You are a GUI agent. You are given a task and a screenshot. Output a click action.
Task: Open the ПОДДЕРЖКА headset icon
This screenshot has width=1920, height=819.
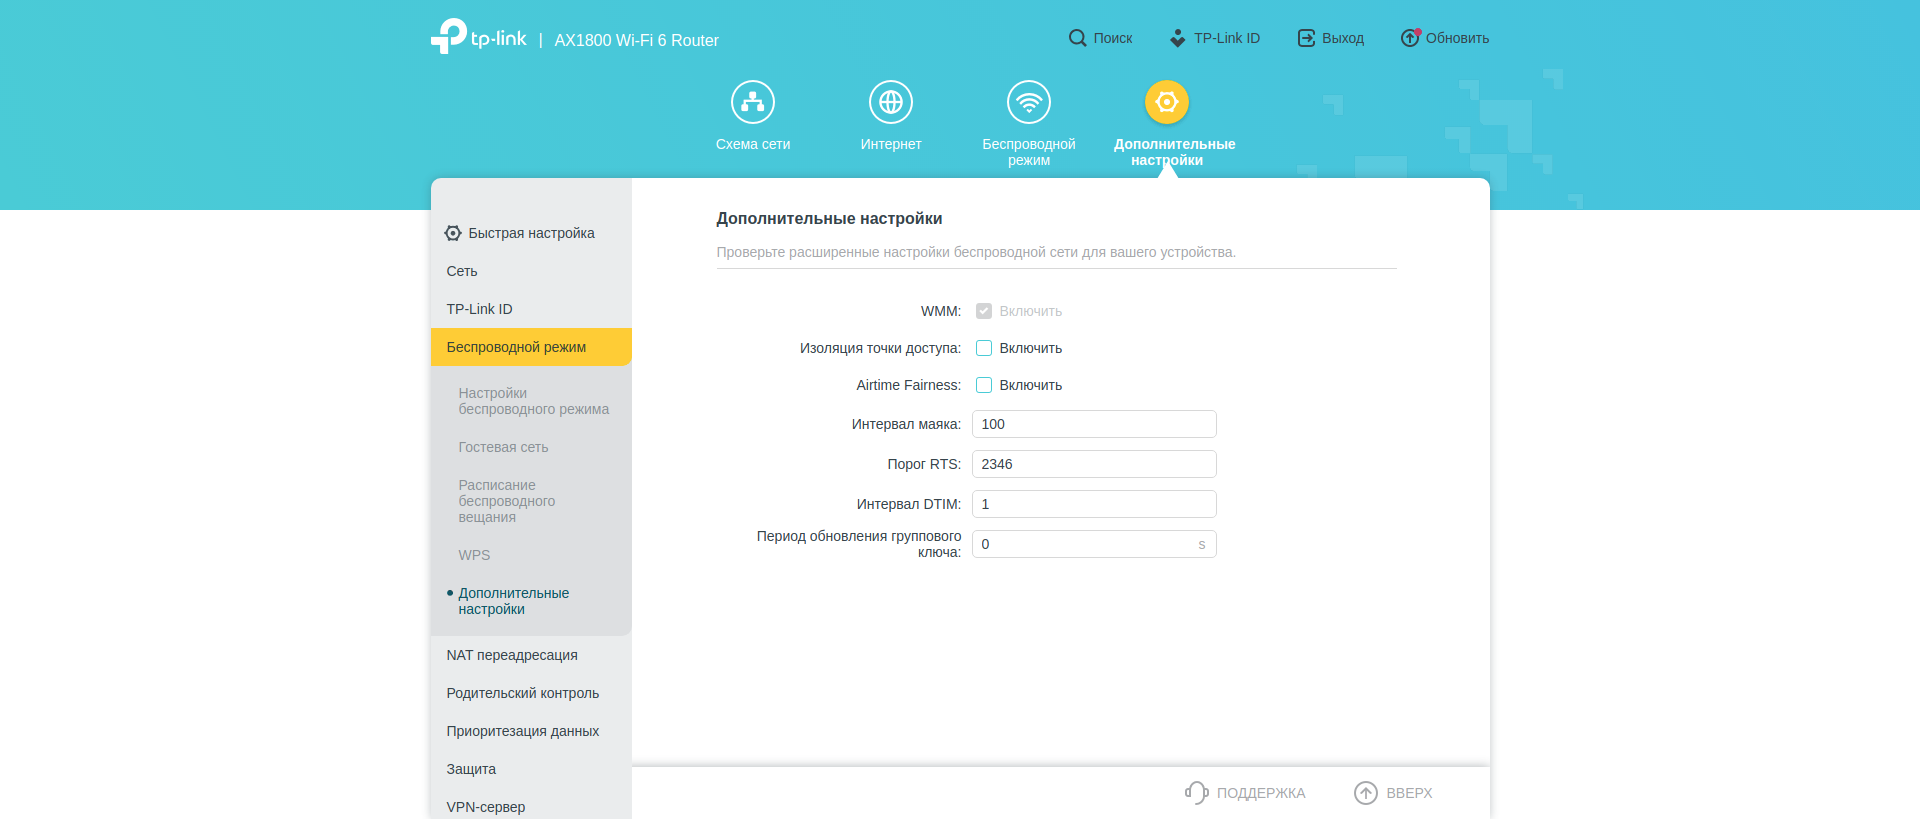(1196, 793)
